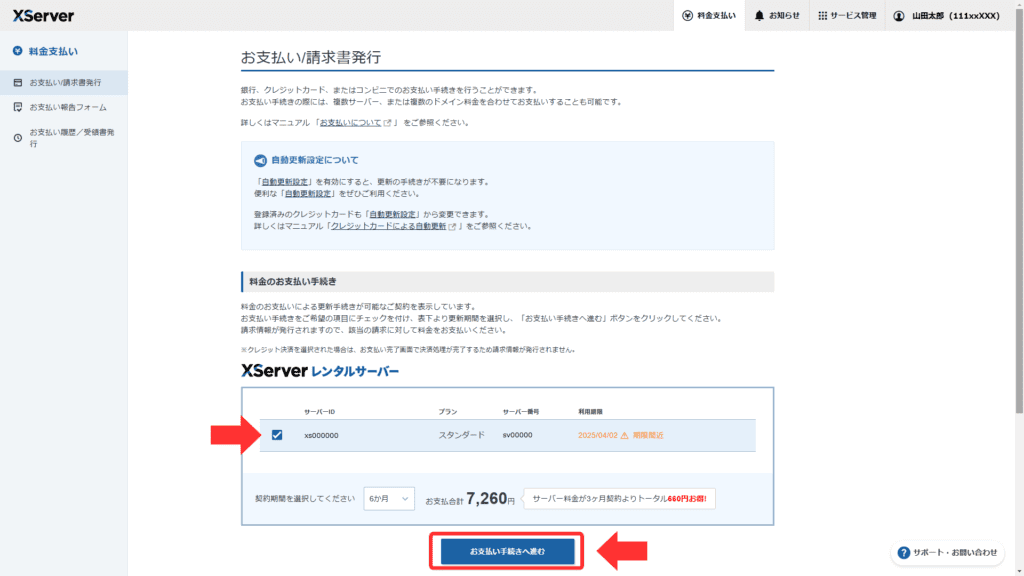Click the card icon beside お支払い/請求書発行
Image resolution: width=1024 pixels, height=576 pixels.
(18, 83)
